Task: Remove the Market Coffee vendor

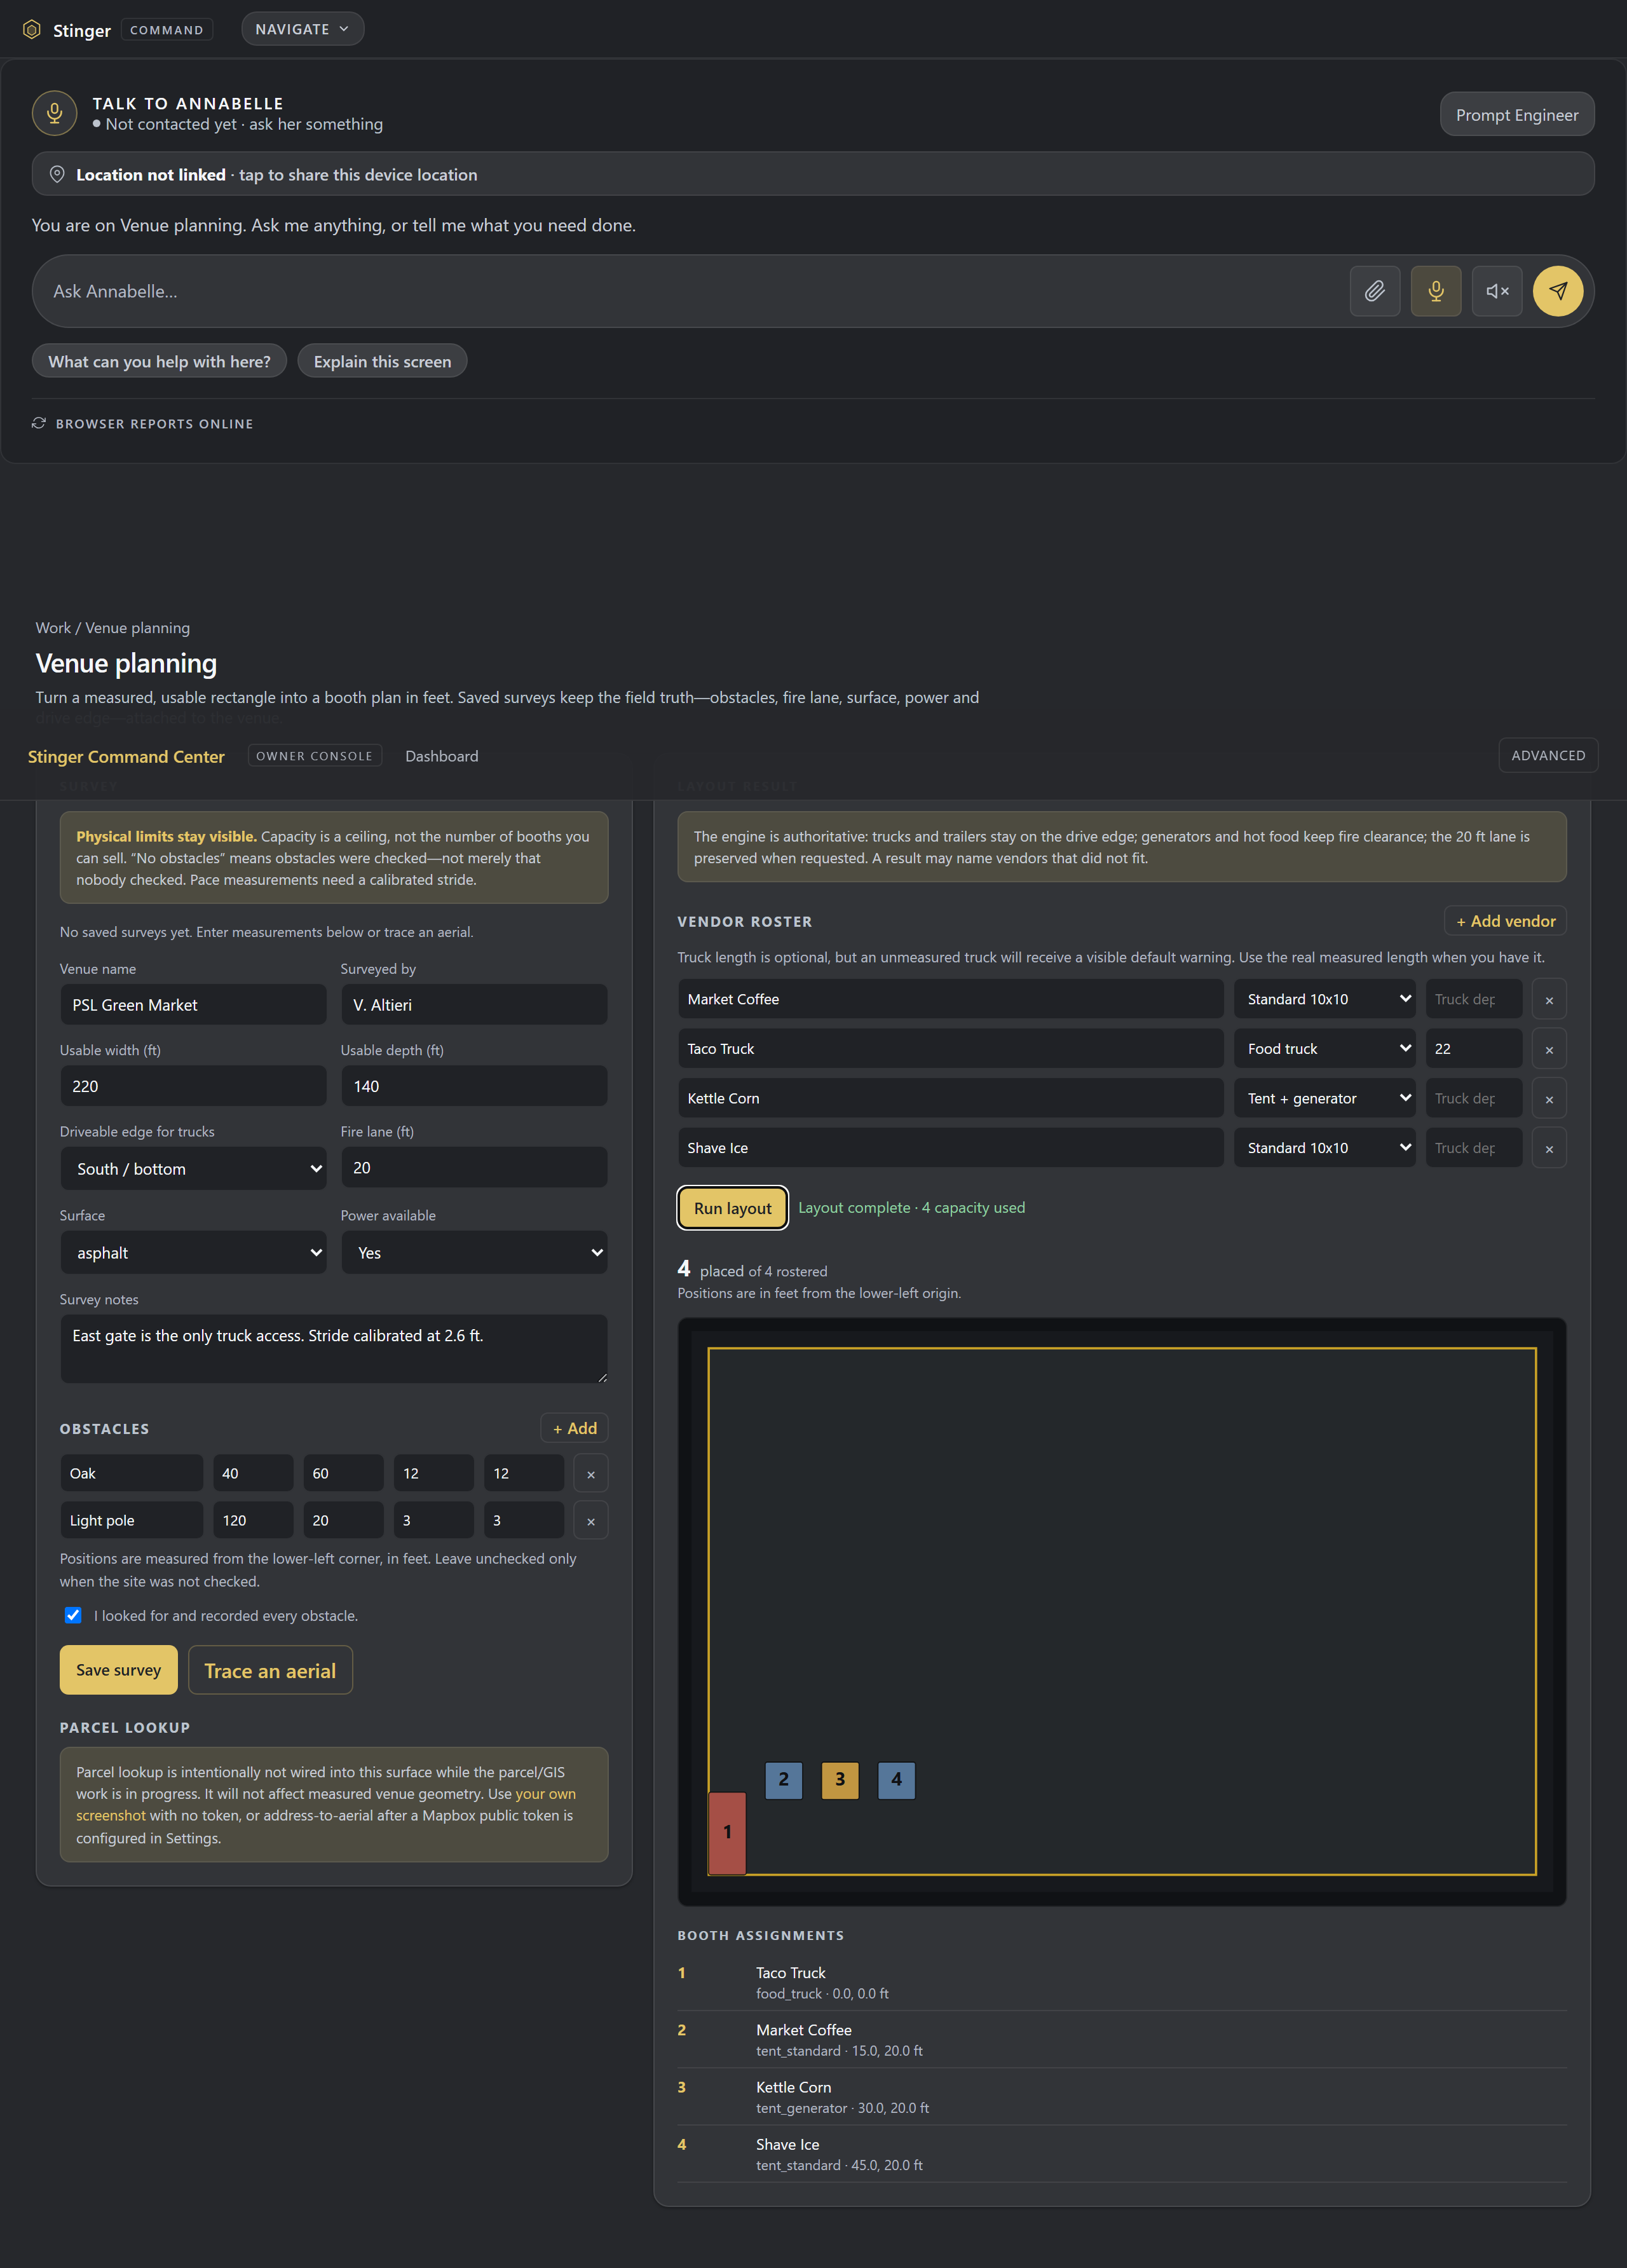Action: (1549, 999)
